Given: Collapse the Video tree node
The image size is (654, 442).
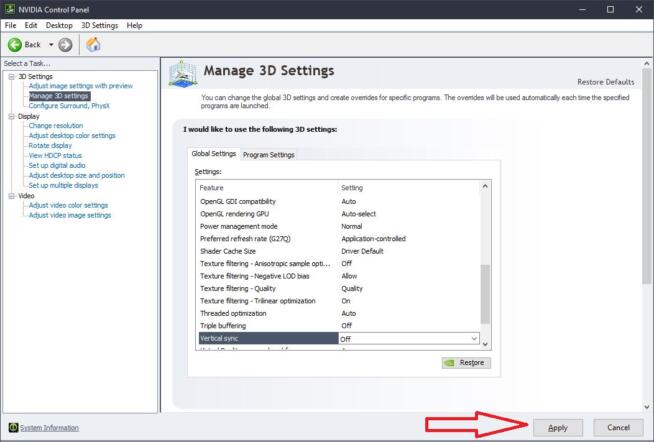Looking at the screenshot, I should click(x=12, y=196).
